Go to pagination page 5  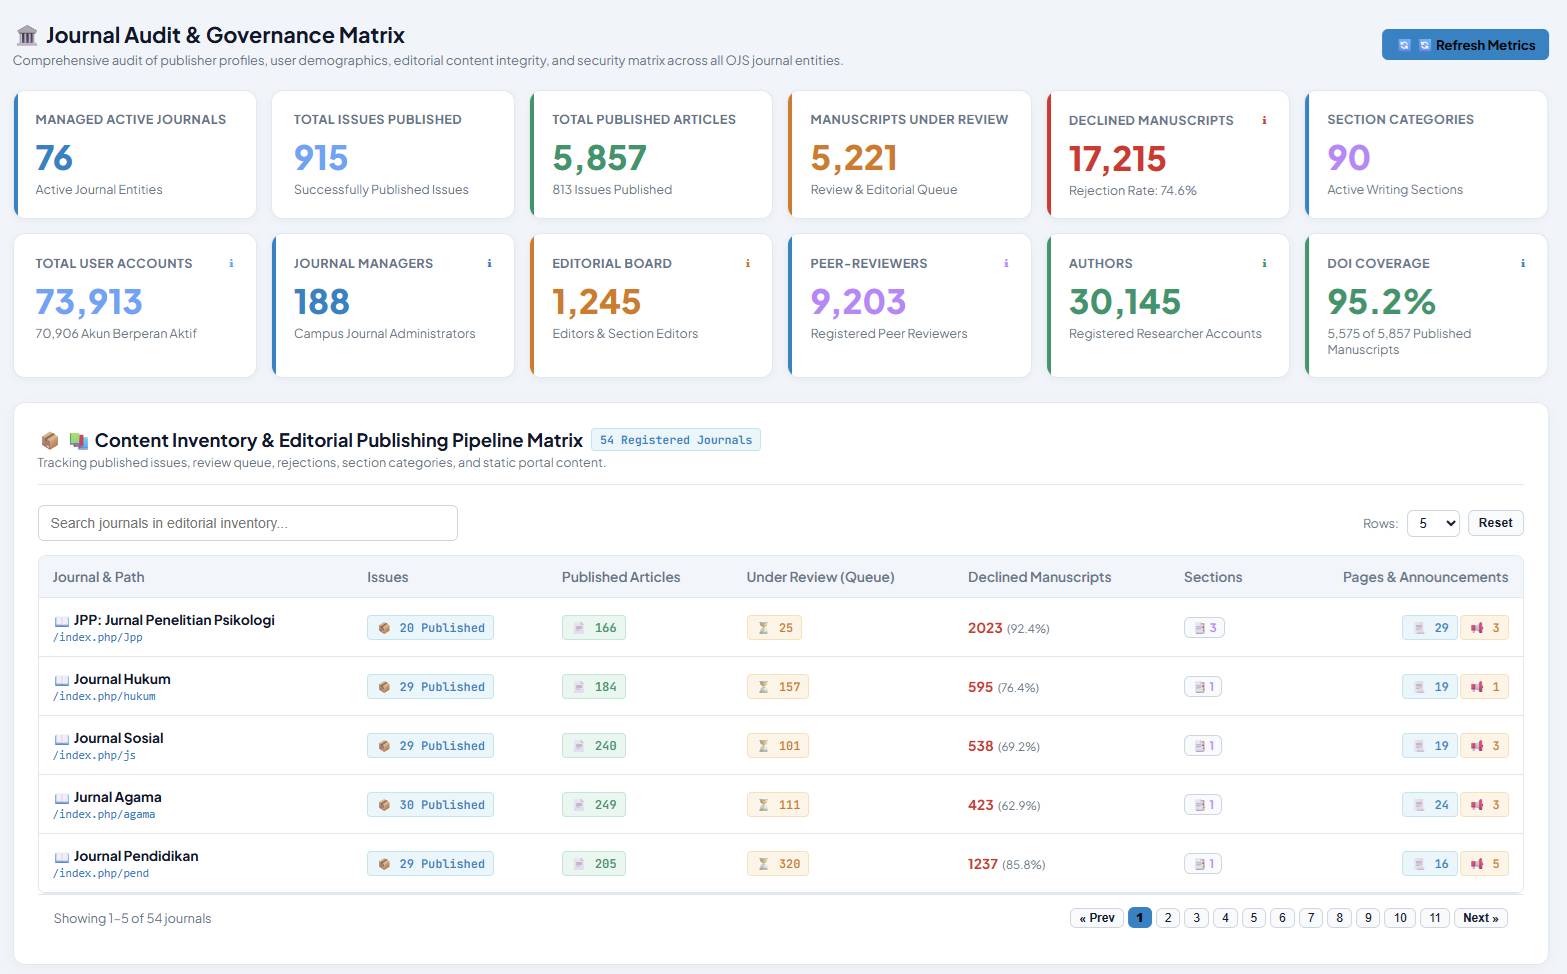(x=1254, y=918)
